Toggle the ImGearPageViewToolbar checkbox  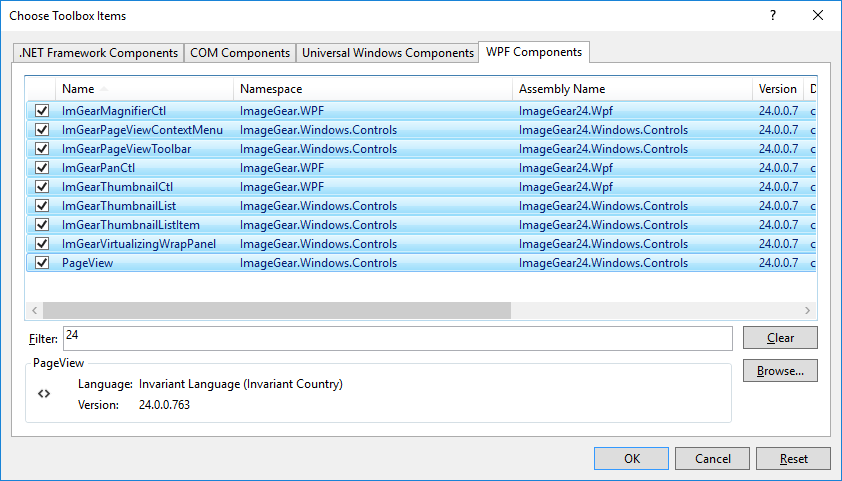click(42, 149)
